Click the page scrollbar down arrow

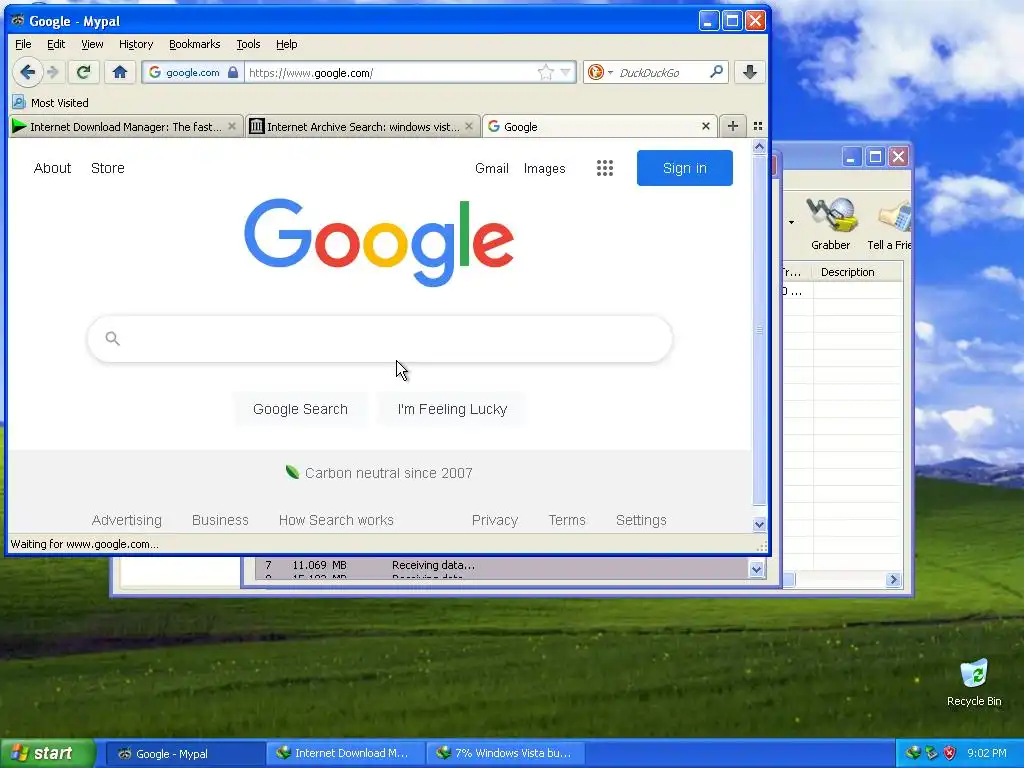click(x=759, y=524)
